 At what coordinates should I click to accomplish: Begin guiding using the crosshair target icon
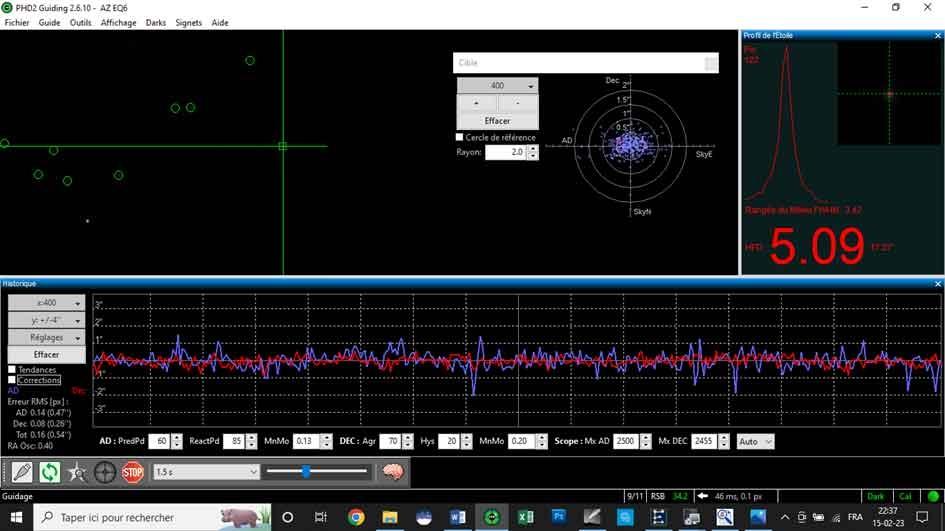(105, 472)
